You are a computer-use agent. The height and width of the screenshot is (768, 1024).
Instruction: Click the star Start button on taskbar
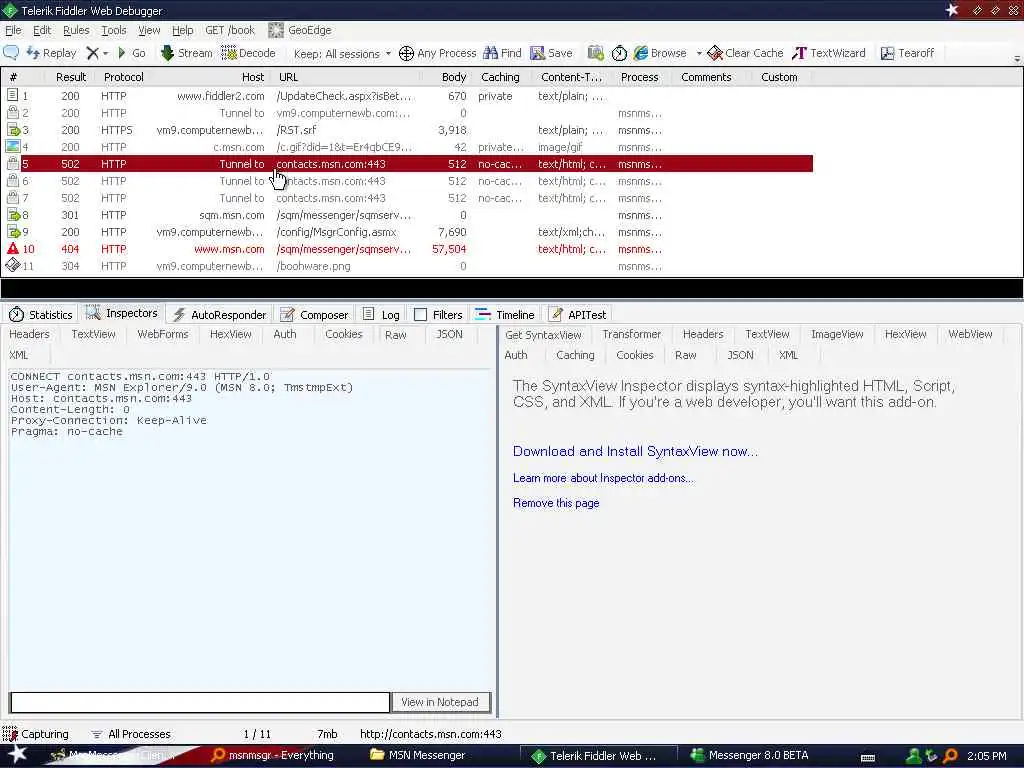coord(16,754)
